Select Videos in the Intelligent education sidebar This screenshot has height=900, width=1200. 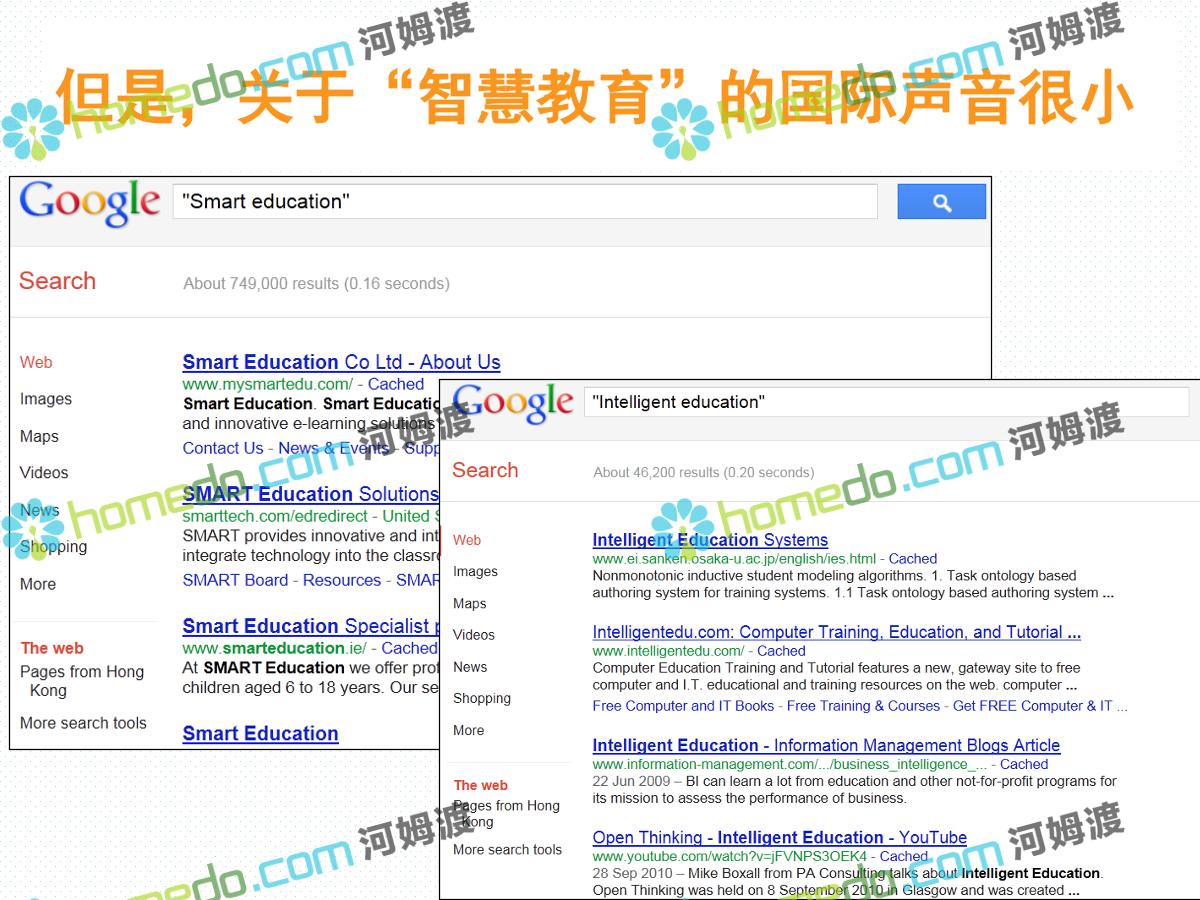tap(474, 635)
